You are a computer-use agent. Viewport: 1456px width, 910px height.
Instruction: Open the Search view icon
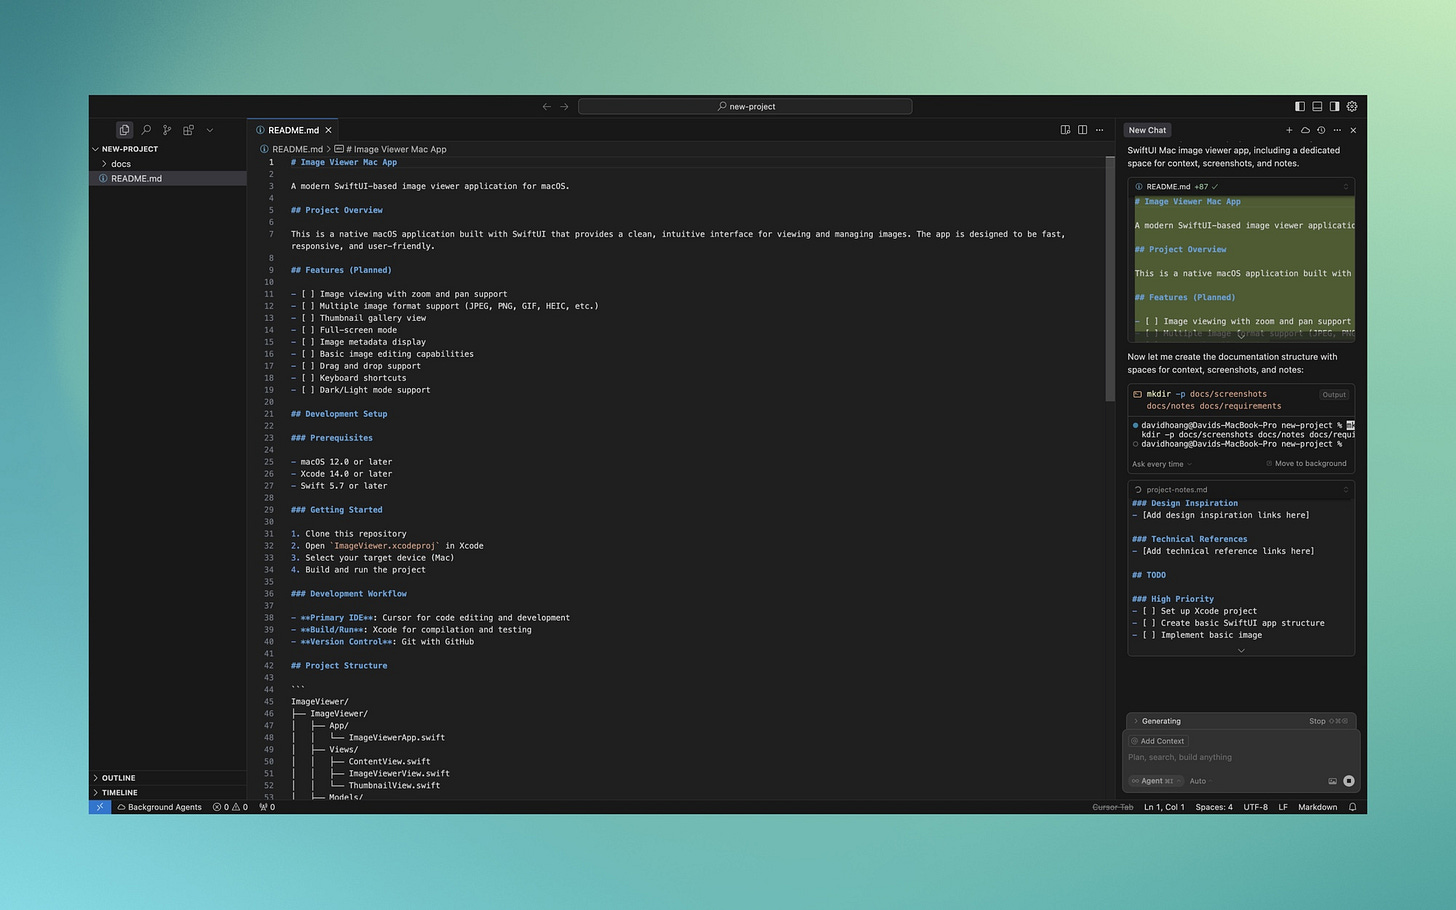click(x=146, y=130)
